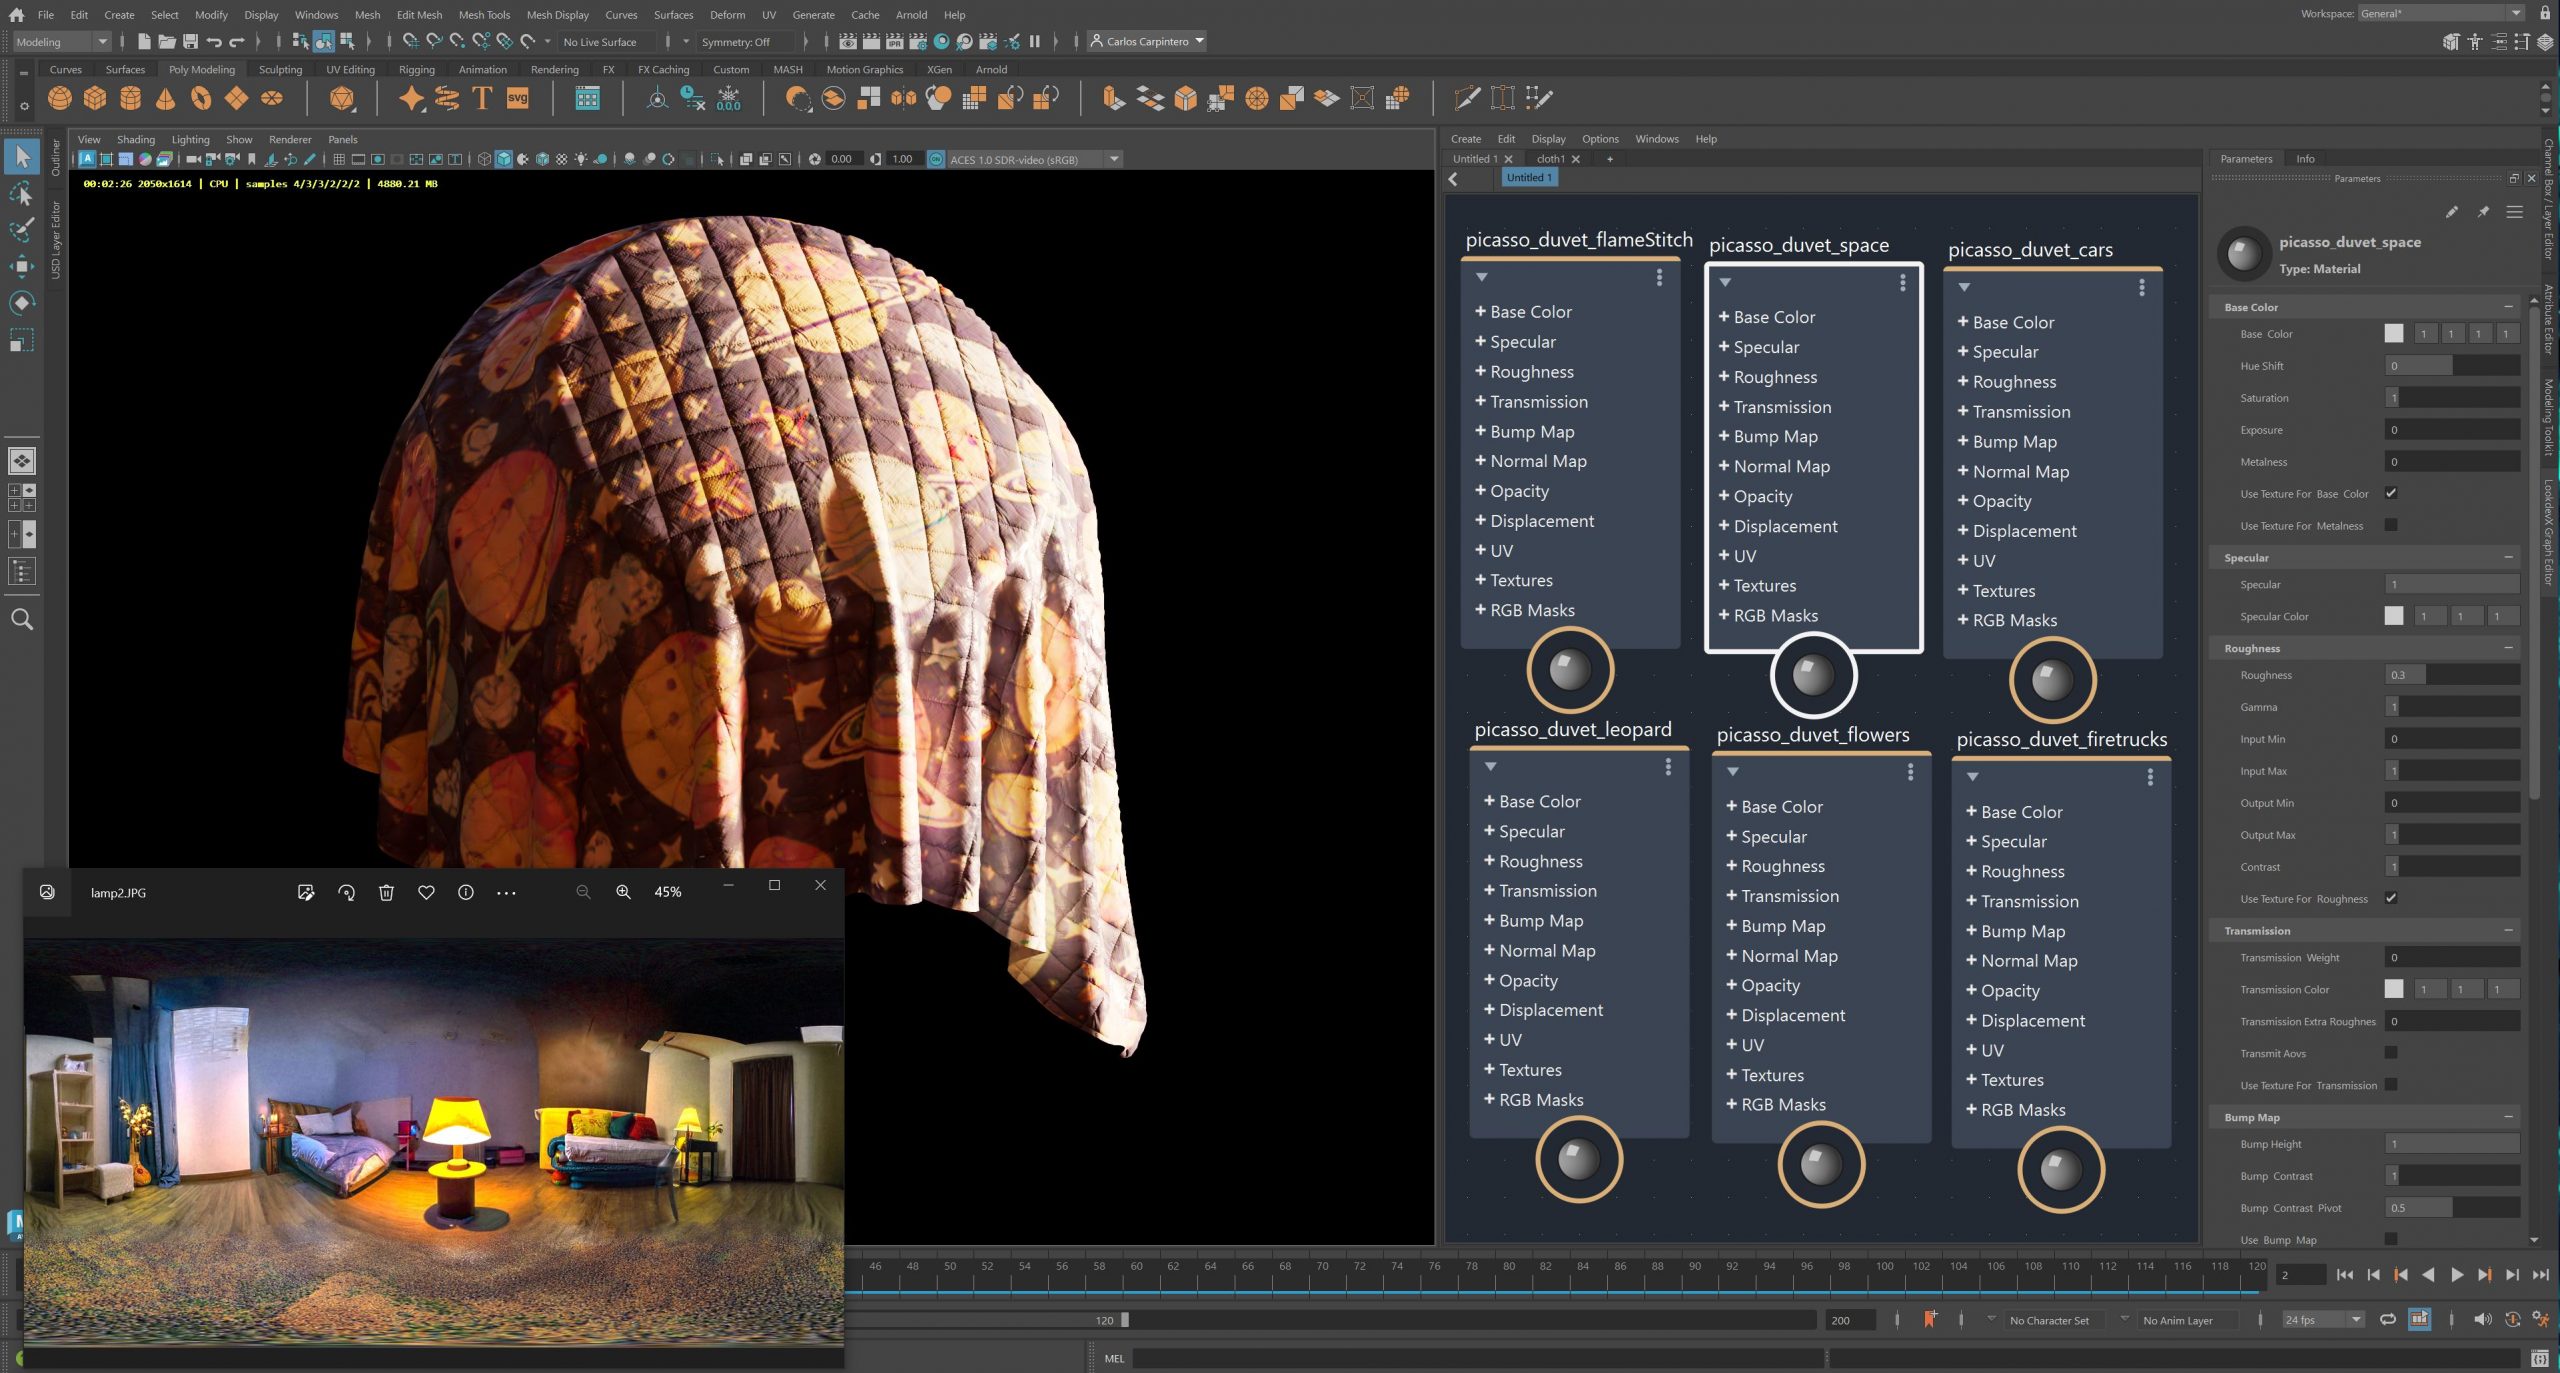
Task: Click the Sculpting workspace tab
Action: pos(276,69)
